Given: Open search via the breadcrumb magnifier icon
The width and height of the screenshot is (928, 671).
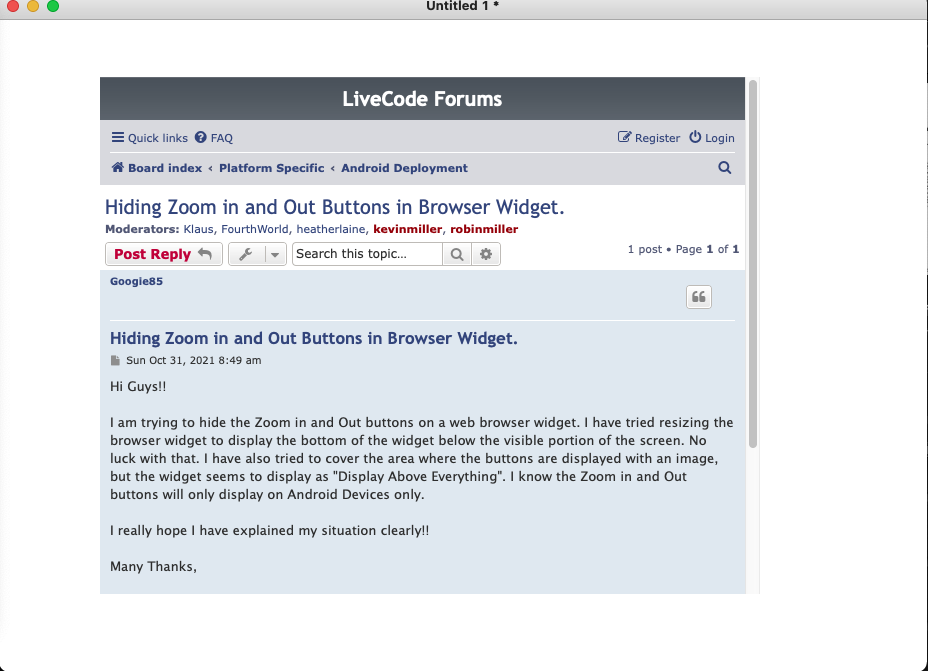Looking at the screenshot, I should pyautogui.click(x=724, y=167).
